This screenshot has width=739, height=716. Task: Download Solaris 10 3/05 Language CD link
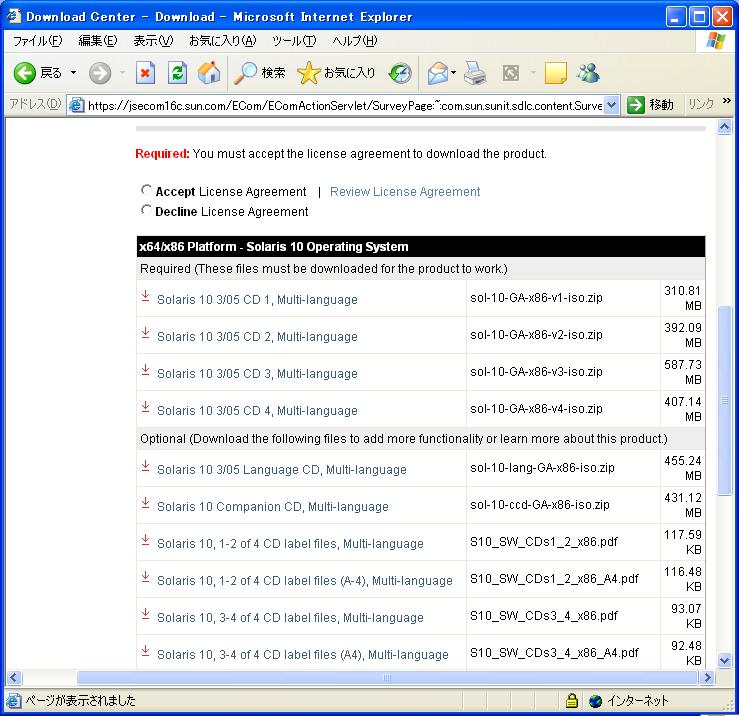click(x=281, y=469)
